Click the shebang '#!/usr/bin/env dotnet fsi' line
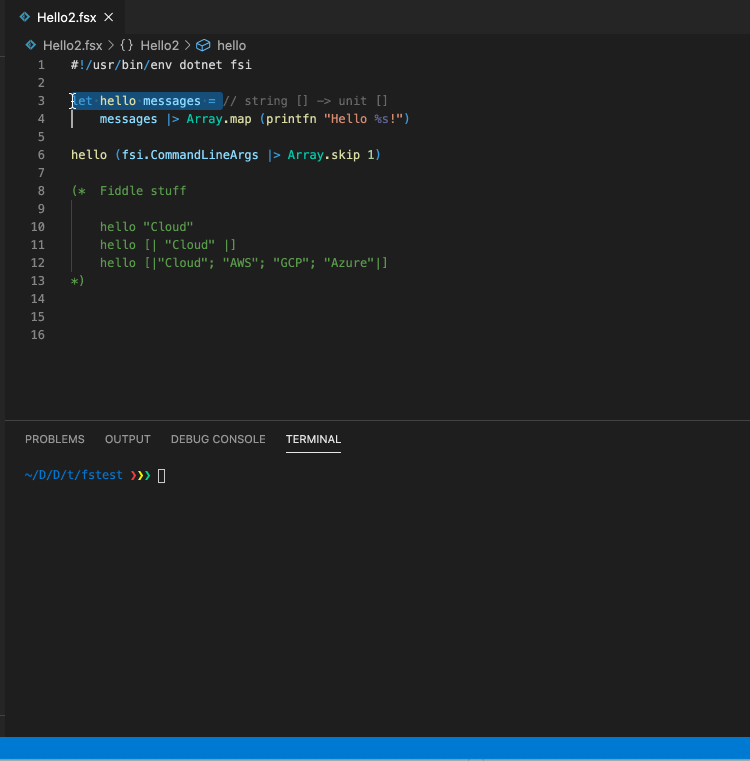Screen dimensions: 750x761 [x=161, y=65]
